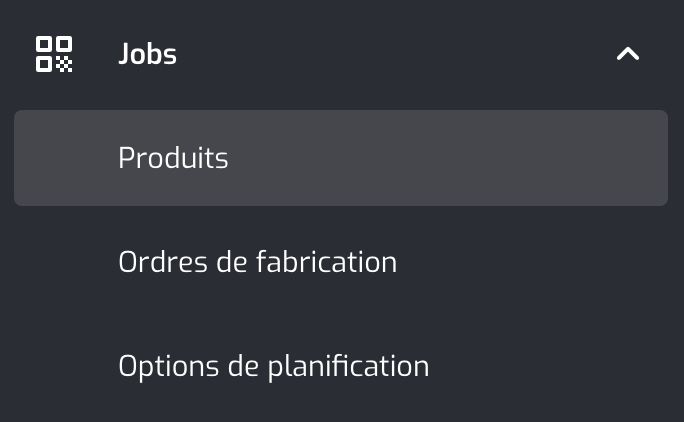Click the active Produits row background

[450, 158]
